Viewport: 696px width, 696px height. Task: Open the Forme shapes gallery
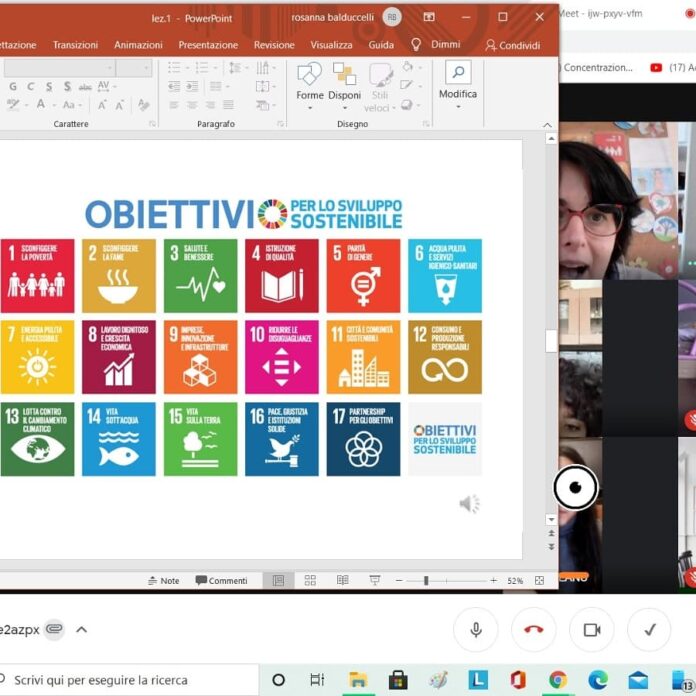point(310,86)
